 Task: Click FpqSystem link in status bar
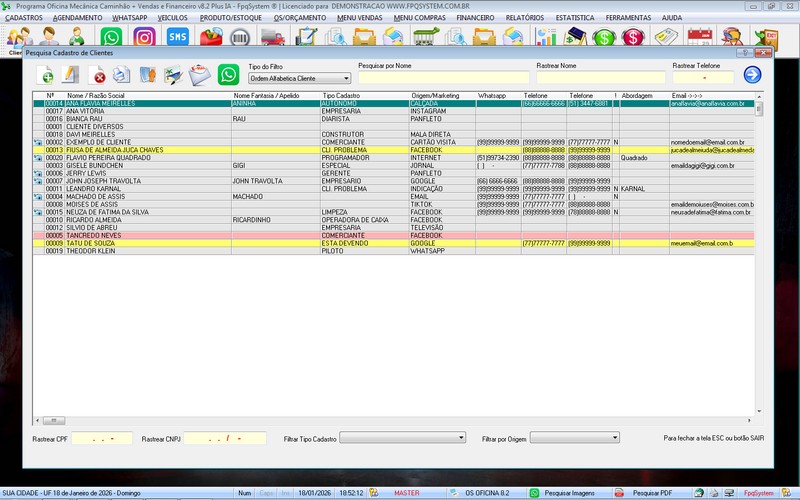tap(758, 493)
